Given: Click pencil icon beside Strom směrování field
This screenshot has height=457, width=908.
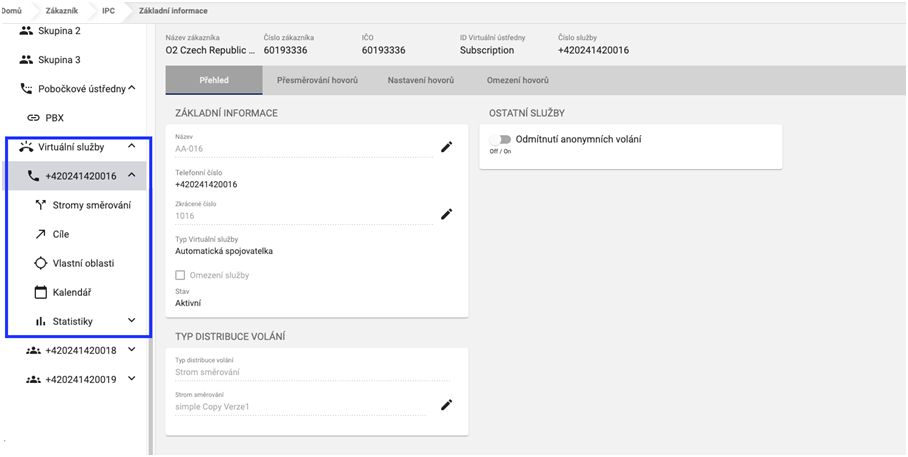Looking at the screenshot, I should [447, 404].
